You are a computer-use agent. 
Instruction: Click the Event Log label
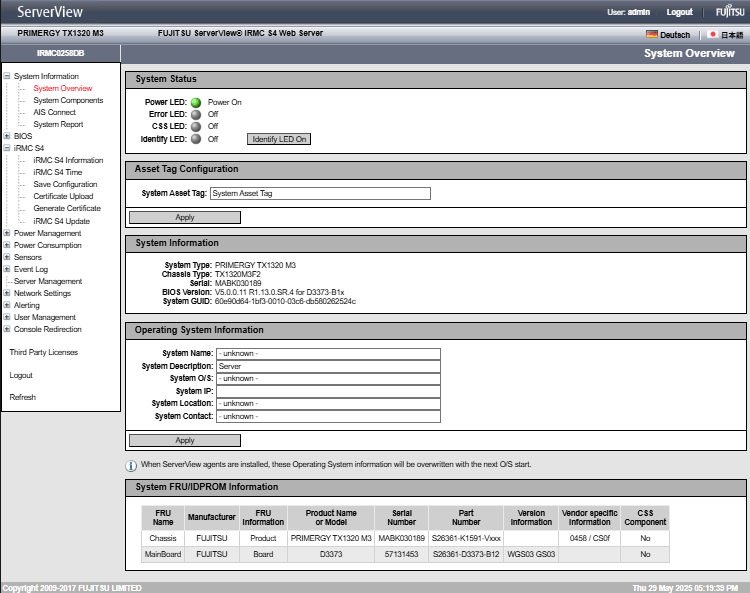31,269
